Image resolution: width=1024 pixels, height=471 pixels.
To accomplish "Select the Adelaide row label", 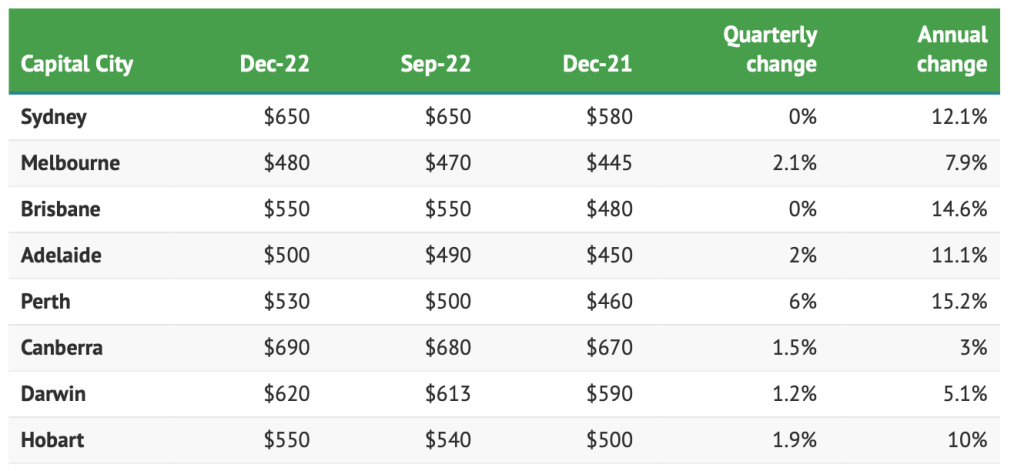I will click(61, 255).
